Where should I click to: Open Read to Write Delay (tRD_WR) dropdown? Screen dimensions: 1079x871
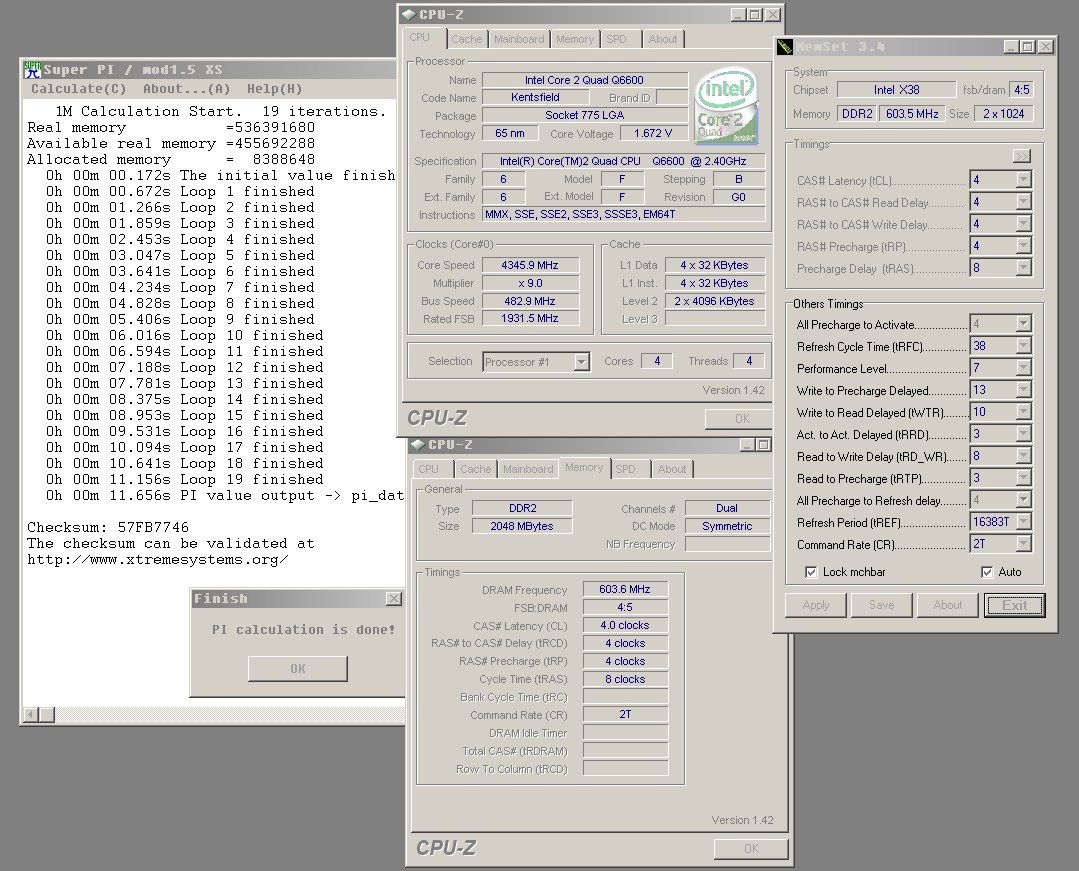click(1023, 456)
